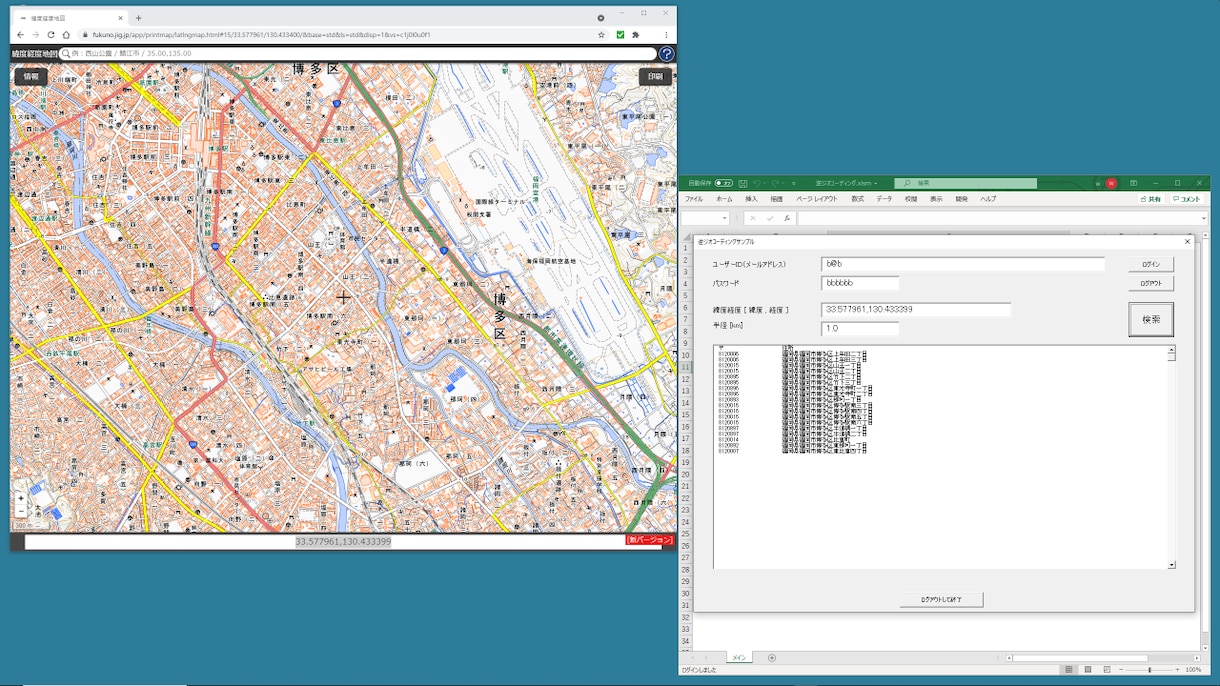
Task: Click the map search box
Action: point(358,54)
